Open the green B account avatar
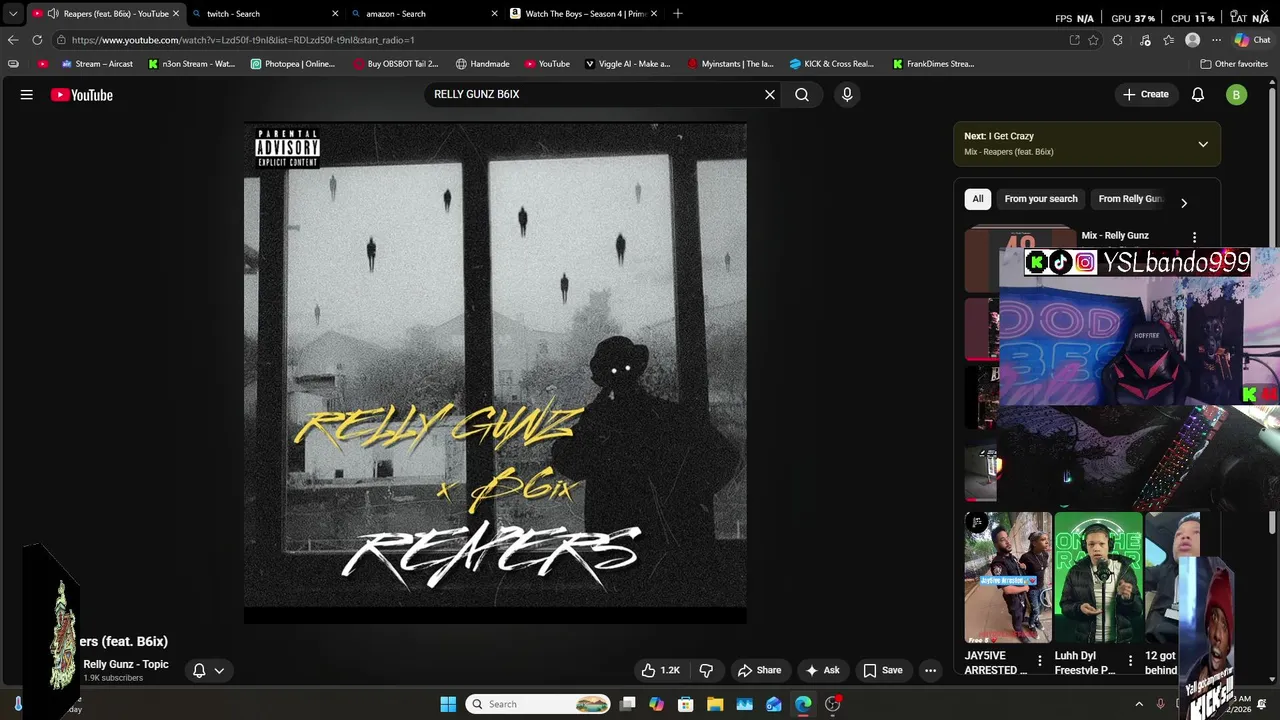Image resolution: width=1280 pixels, height=720 pixels. (x=1237, y=95)
